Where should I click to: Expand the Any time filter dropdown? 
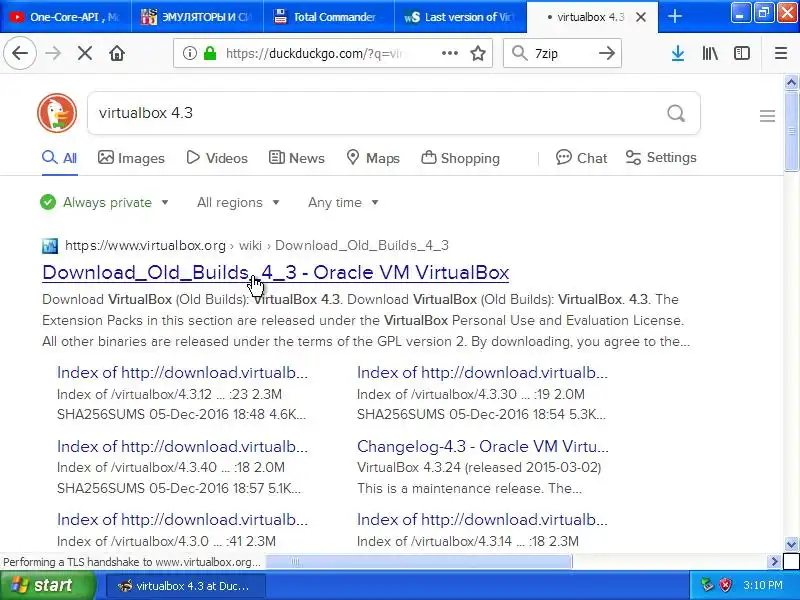343,203
